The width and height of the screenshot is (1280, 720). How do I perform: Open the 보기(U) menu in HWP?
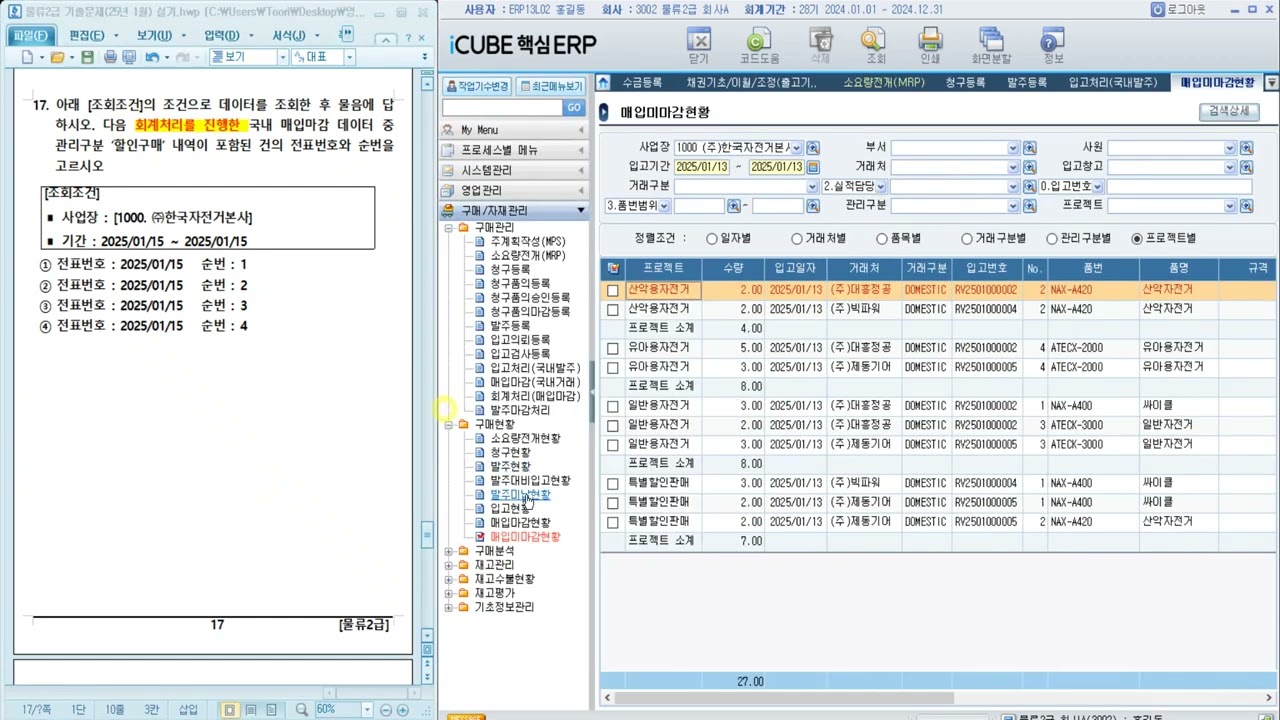pos(155,35)
